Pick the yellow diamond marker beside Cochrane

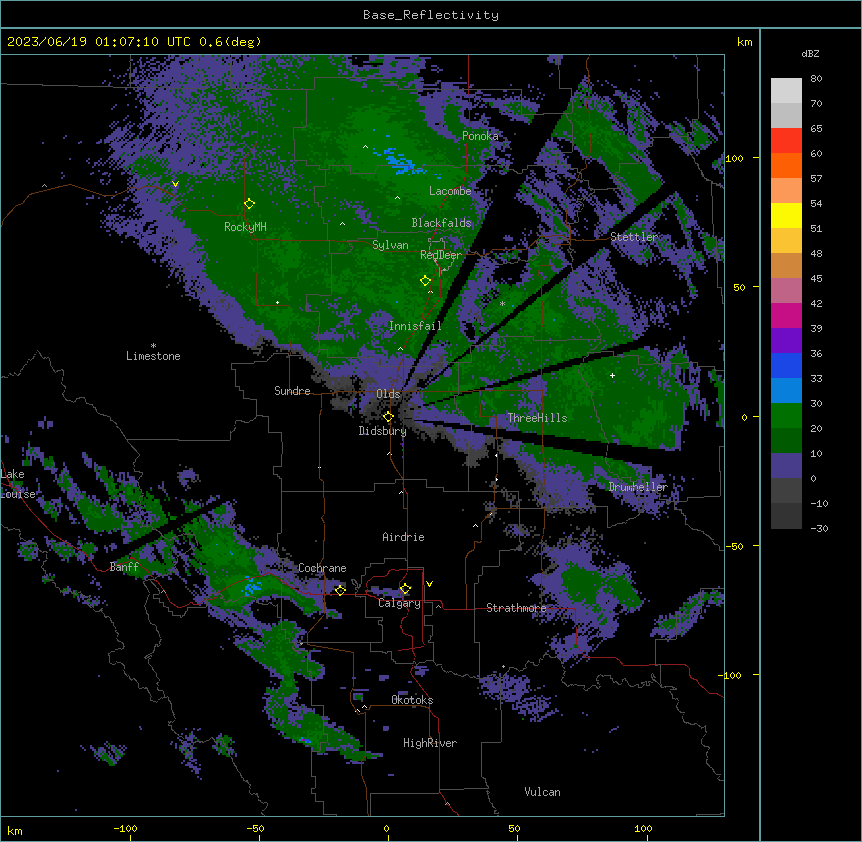point(340,590)
